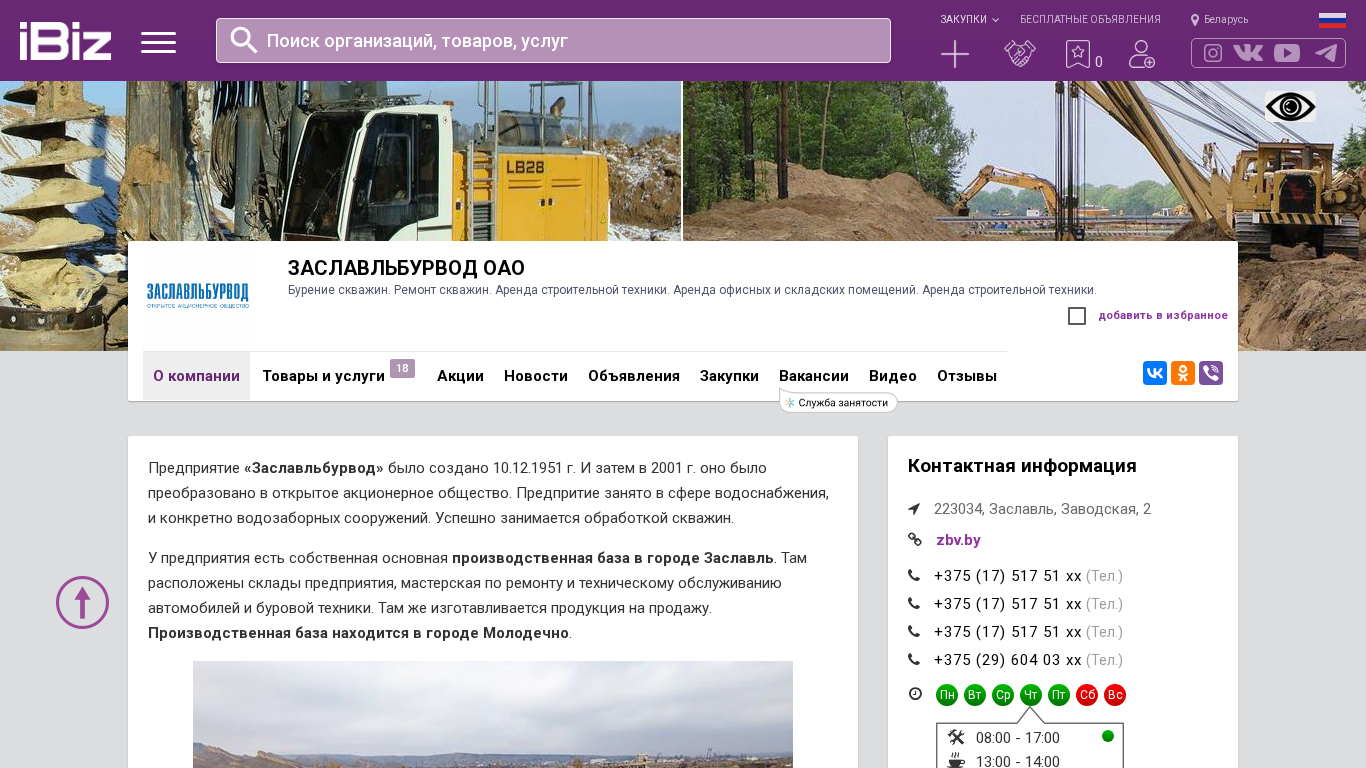
Task: Click the plus add icon
Action: [955, 54]
